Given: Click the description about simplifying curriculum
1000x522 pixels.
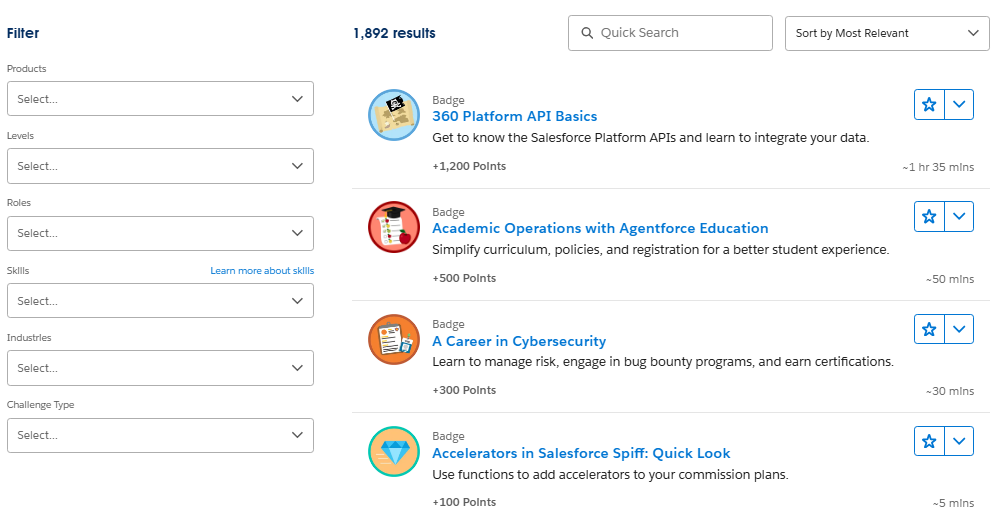Looking at the screenshot, I should point(661,250).
